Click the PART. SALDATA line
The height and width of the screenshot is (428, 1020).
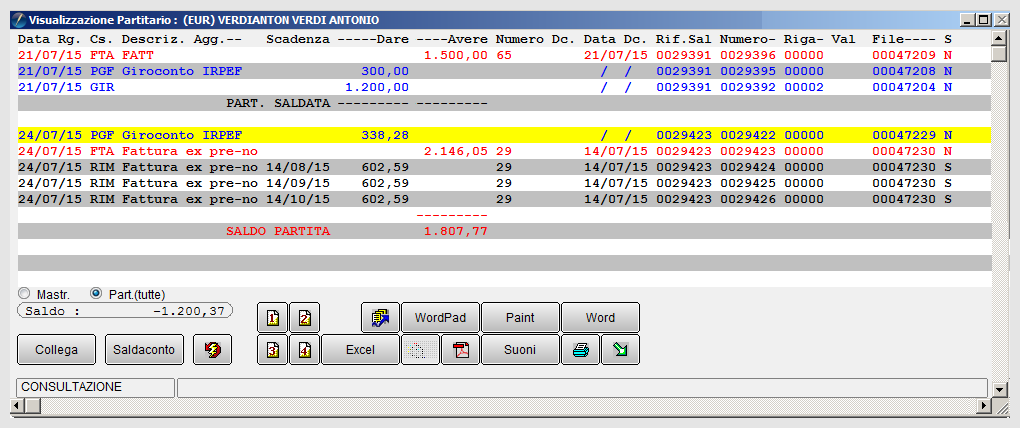504,103
